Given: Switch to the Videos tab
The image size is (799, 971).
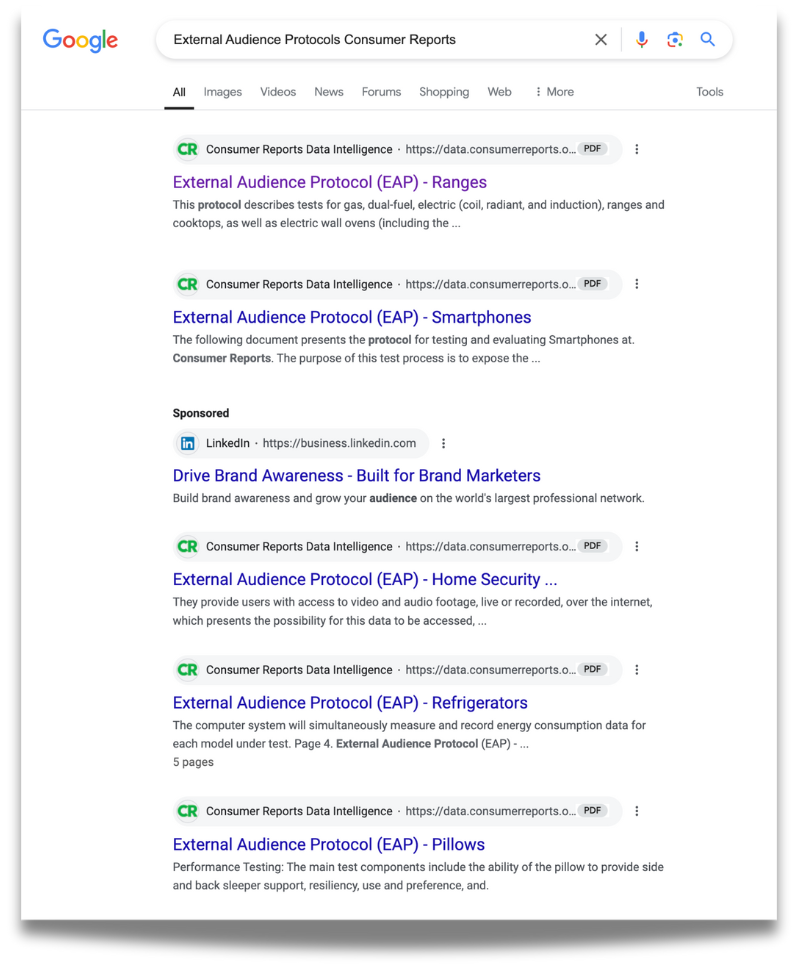Looking at the screenshot, I should click(277, 92).
